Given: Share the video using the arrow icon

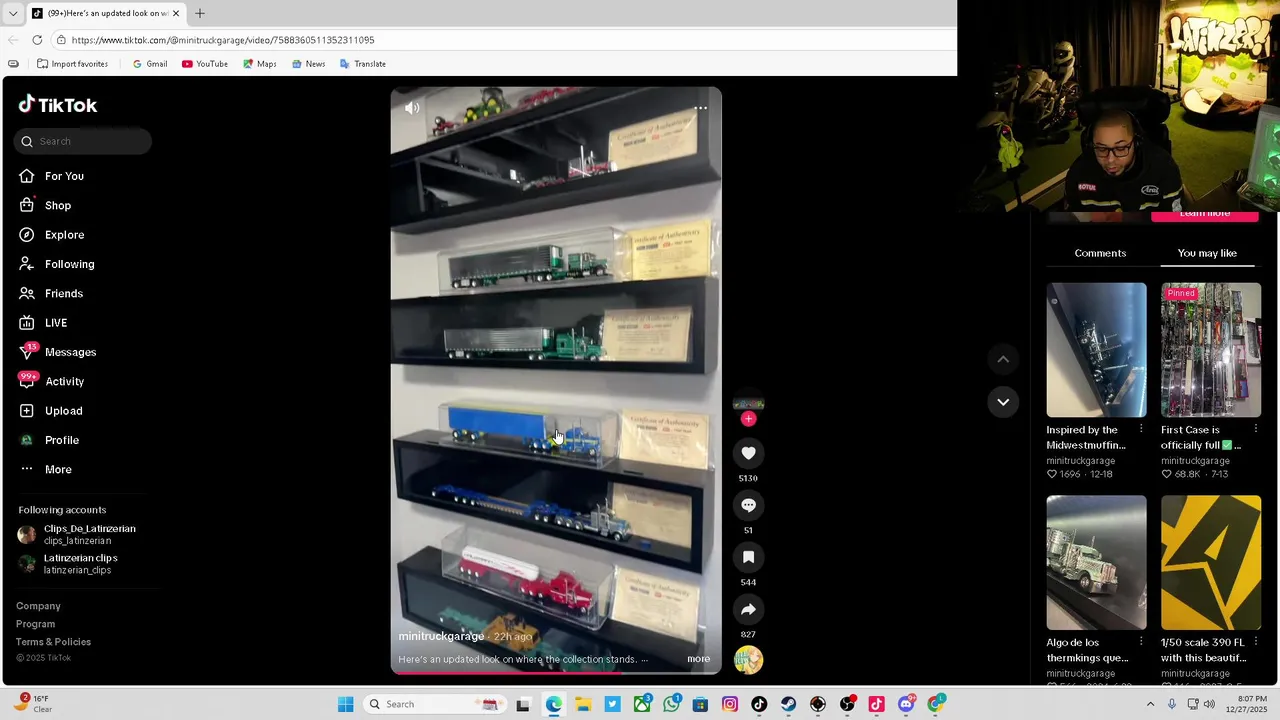Looking at the screenshot, I should pyautogui.click(x=748, y=609).
